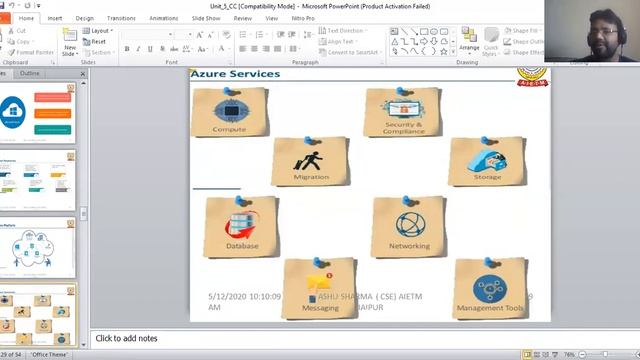The width and height of the screenshot is (640, 360).
Task: Click Increase List Level icon
Action: pos(291,35)
